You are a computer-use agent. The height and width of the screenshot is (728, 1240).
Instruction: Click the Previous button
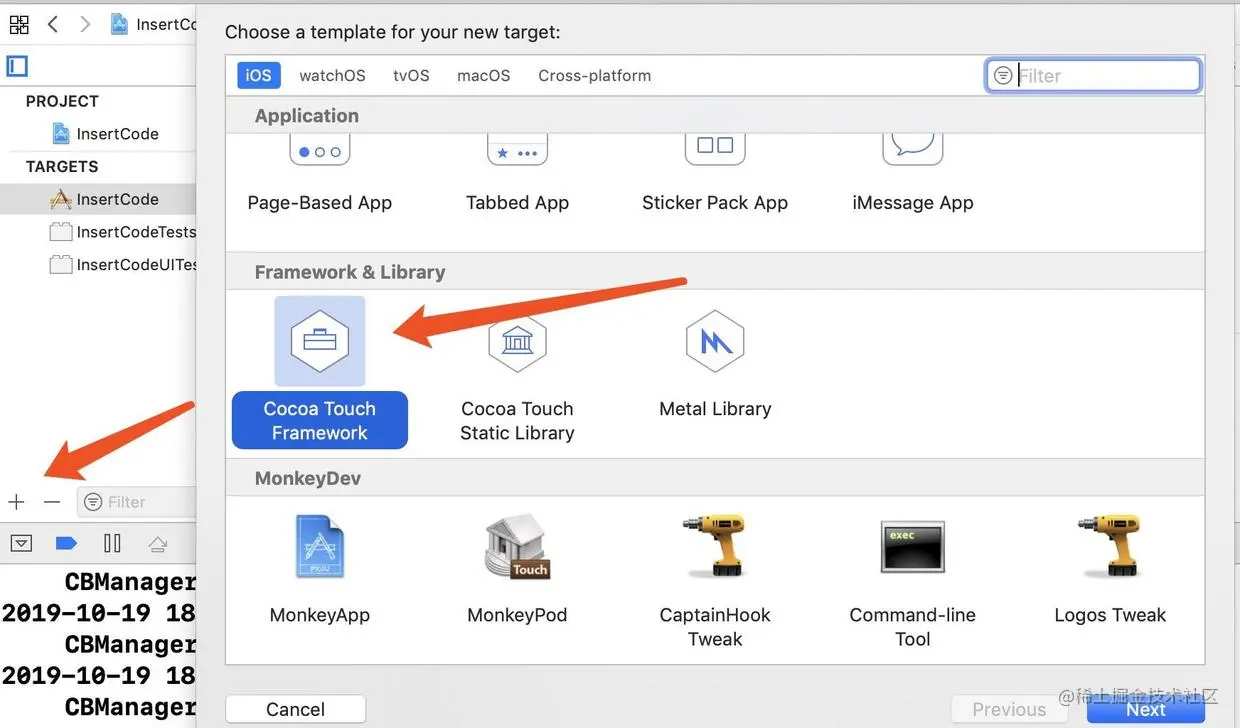click(1009, 709)
